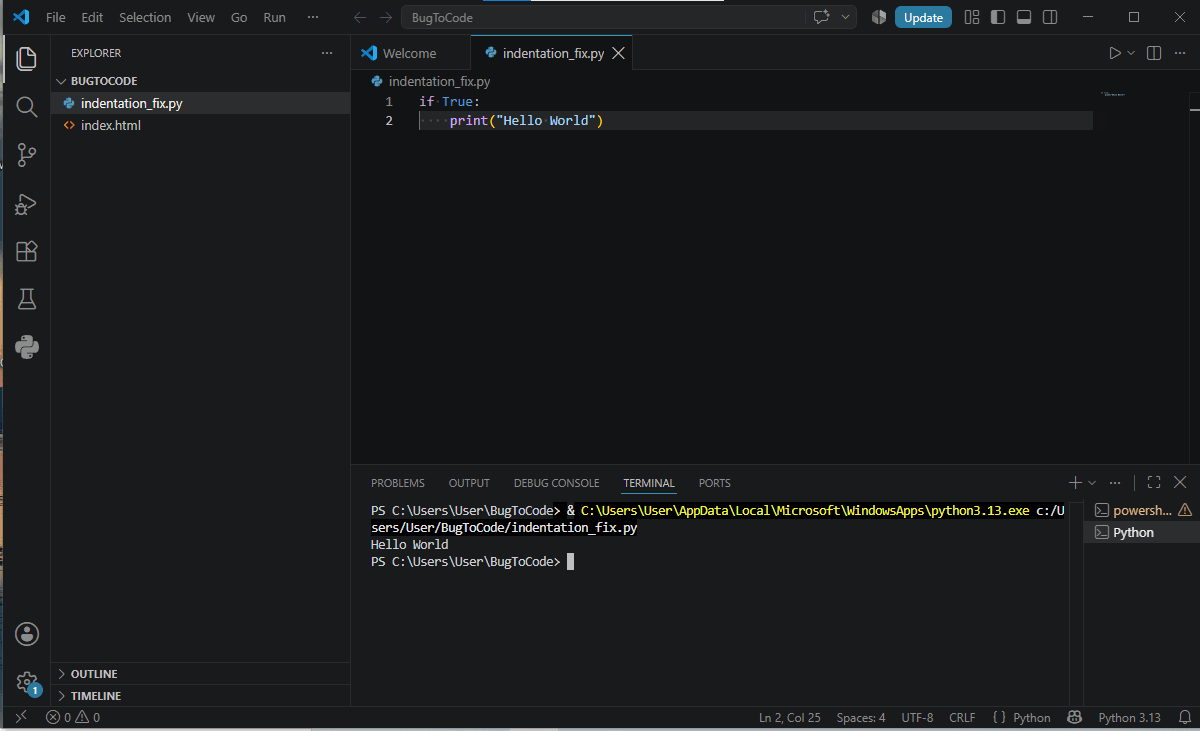Open the Go menu
The image size is (1200, 731).
point(239,17)
